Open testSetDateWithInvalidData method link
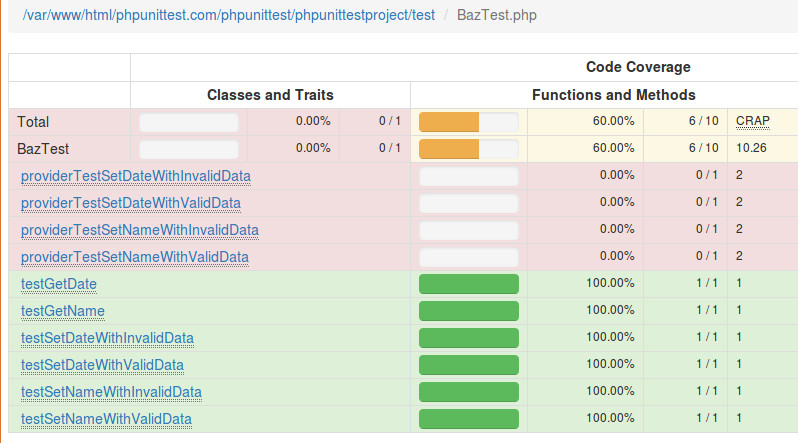Image resolution: width=798 pixels, height=443 pixels. coord(107,338)
